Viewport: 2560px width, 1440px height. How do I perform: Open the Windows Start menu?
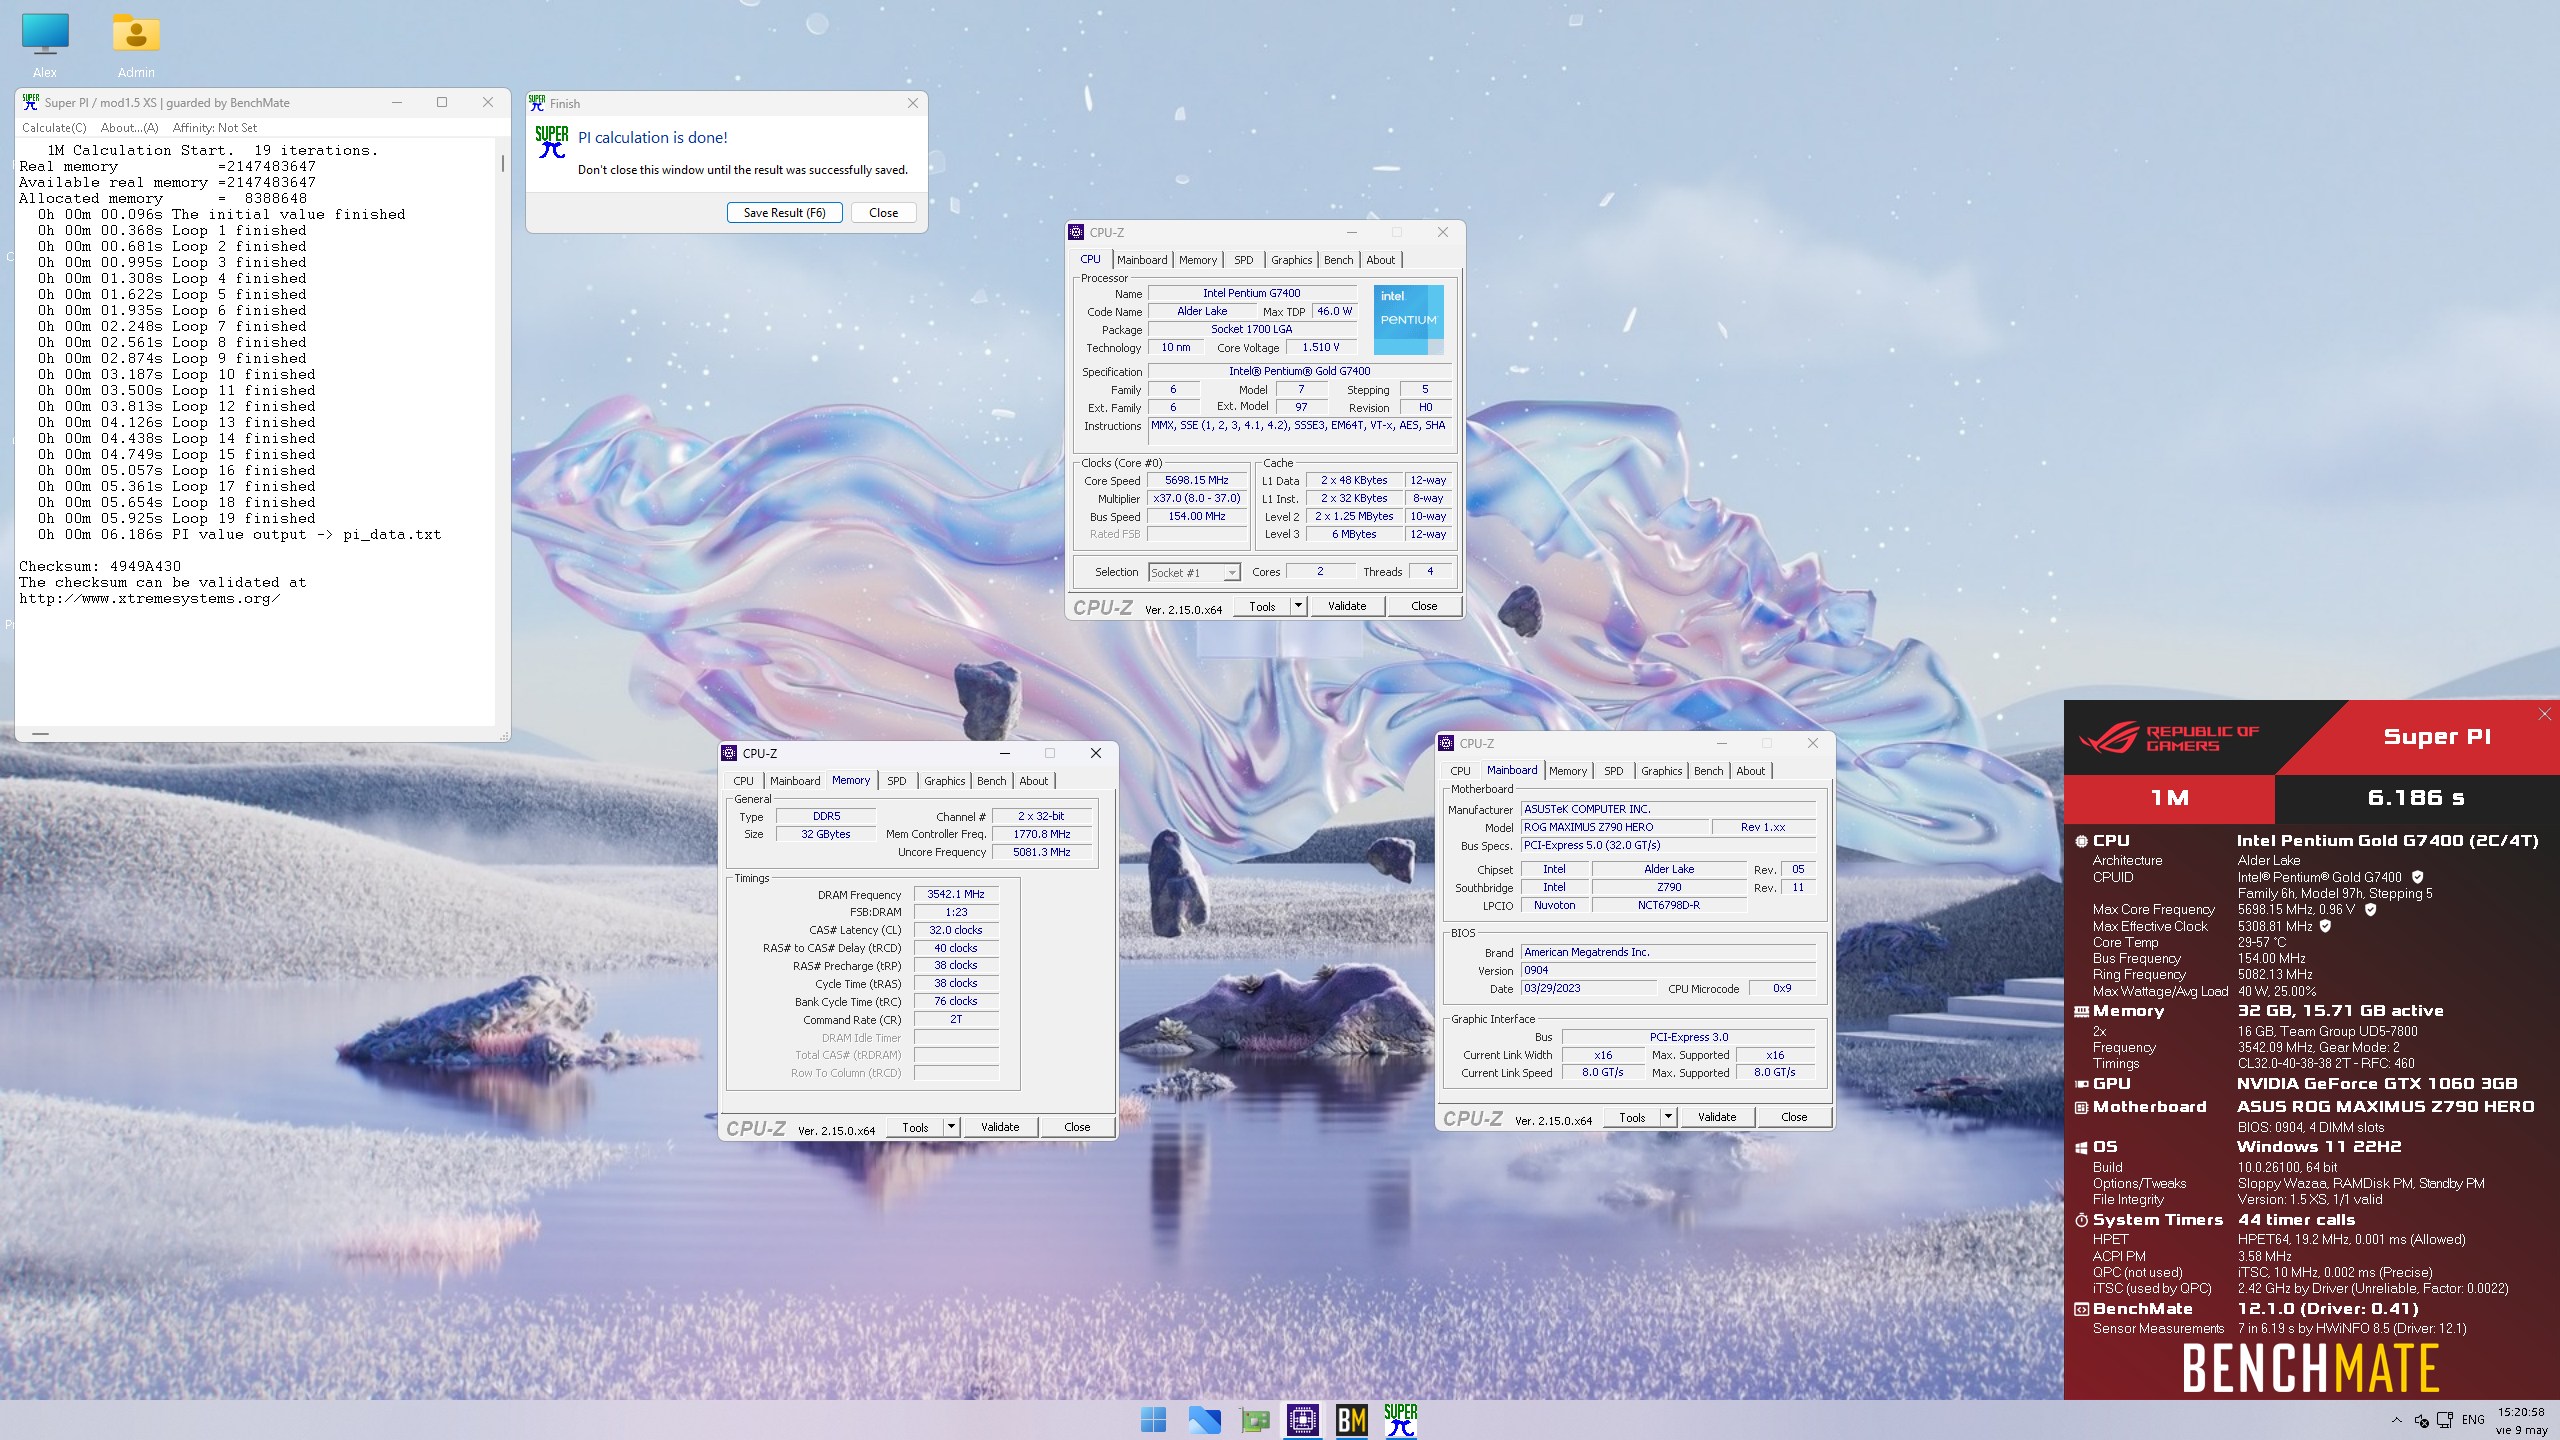tap(1153, 1420)
